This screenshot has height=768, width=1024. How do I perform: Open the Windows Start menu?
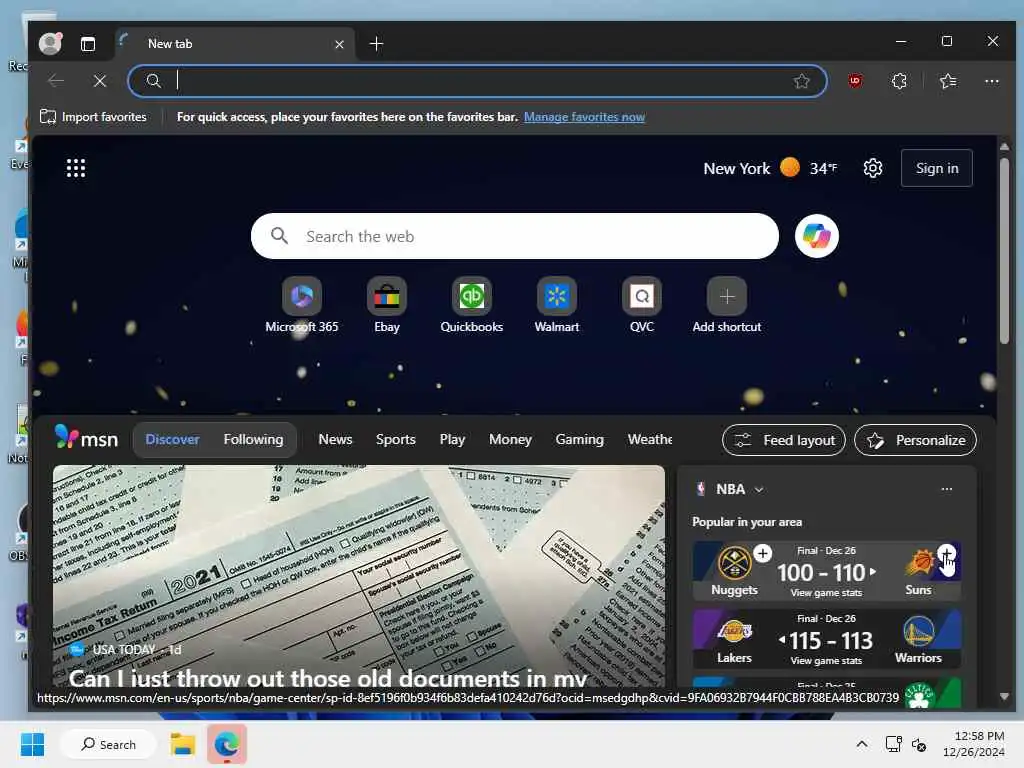coord(32,744)
